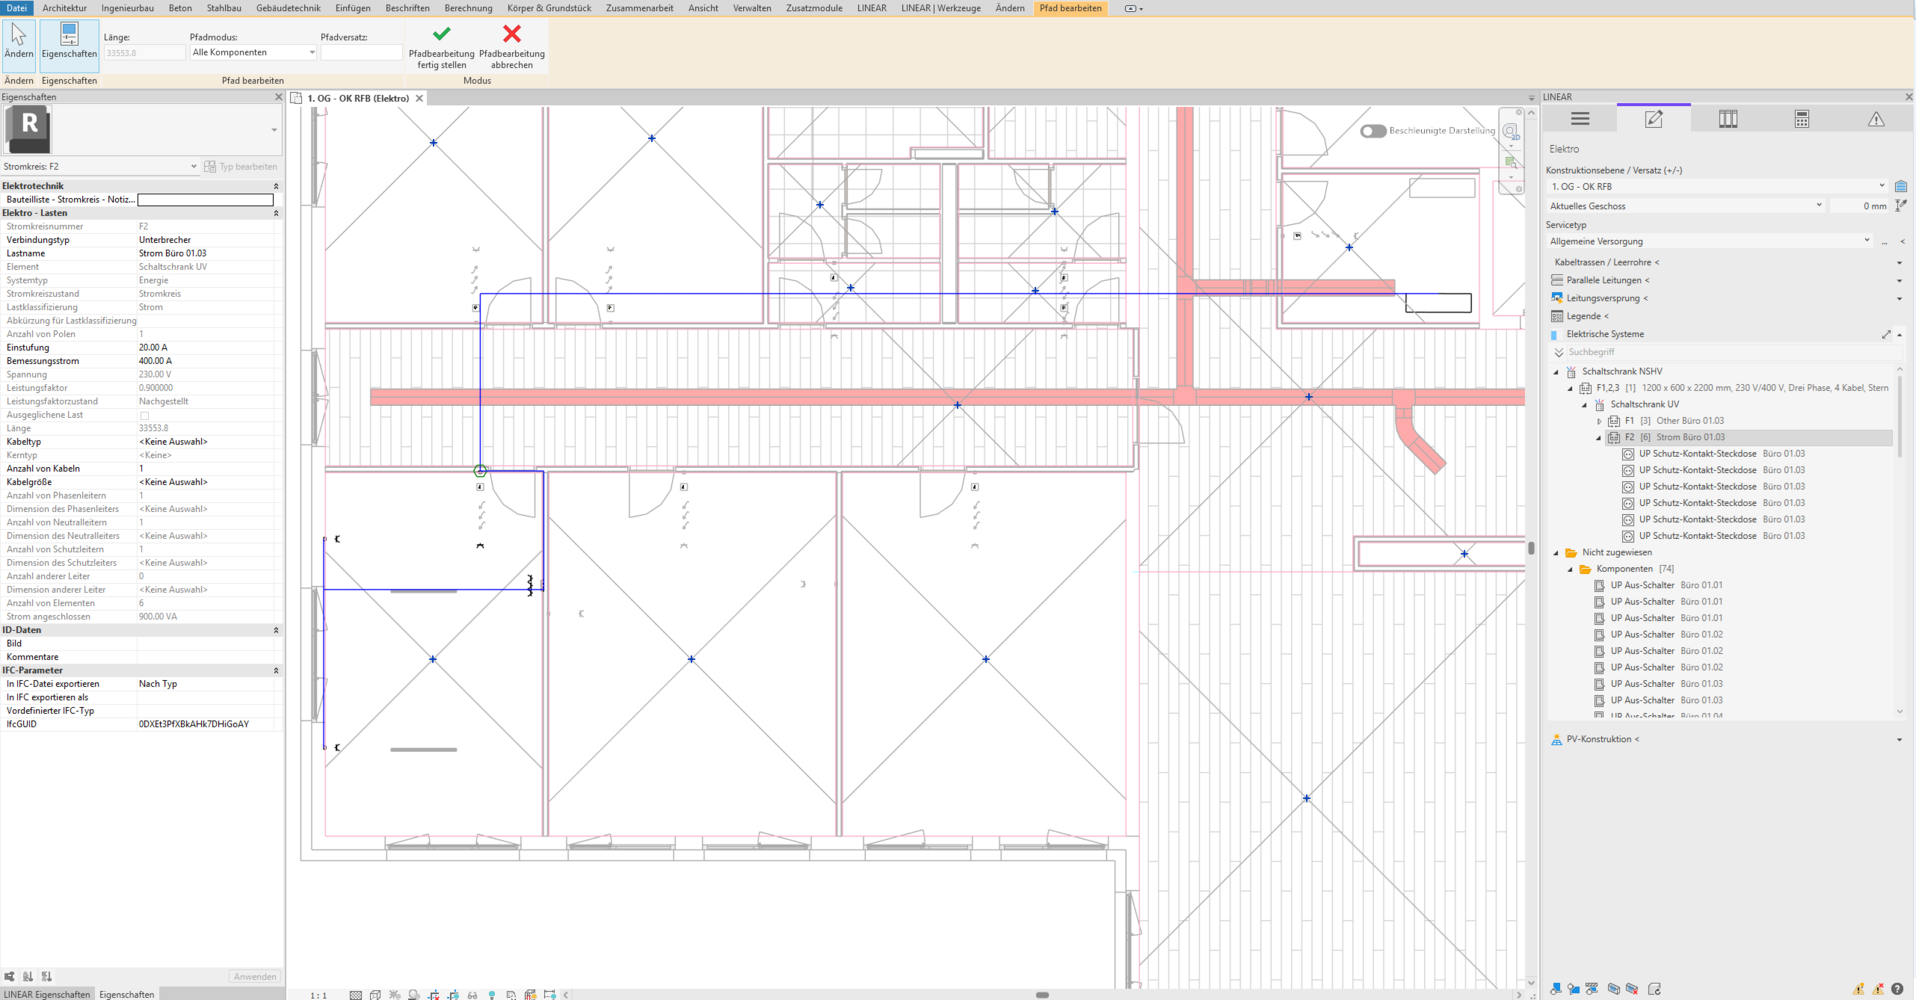Click the Typ bearbeiten button
1916x1000 pixels.
241,167
